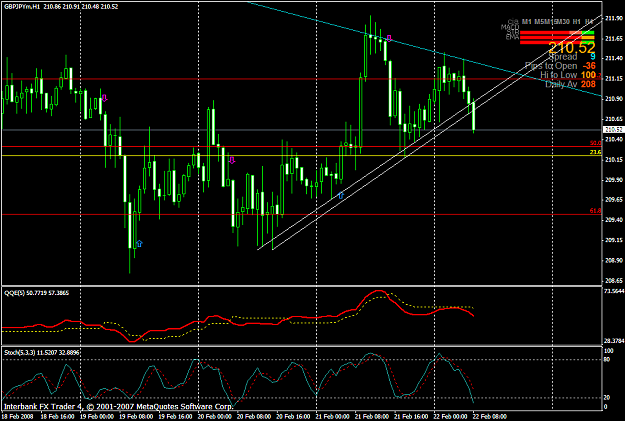Click the 19 Feb 16:00 time label
Viewport: 625px width, 421px height.
pos(175,417)
